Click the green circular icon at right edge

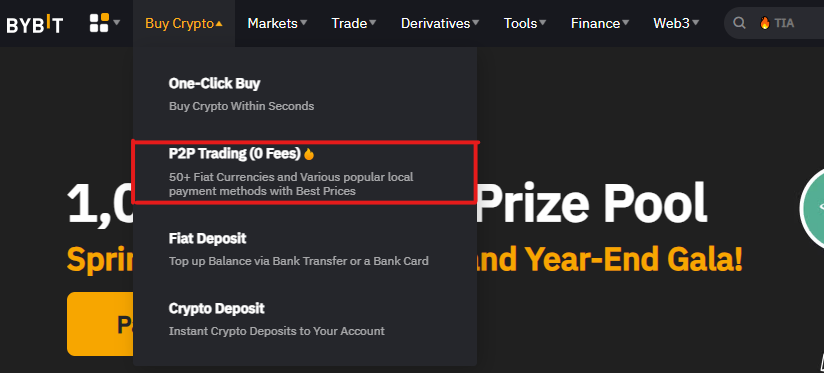(x=812, y=208)
